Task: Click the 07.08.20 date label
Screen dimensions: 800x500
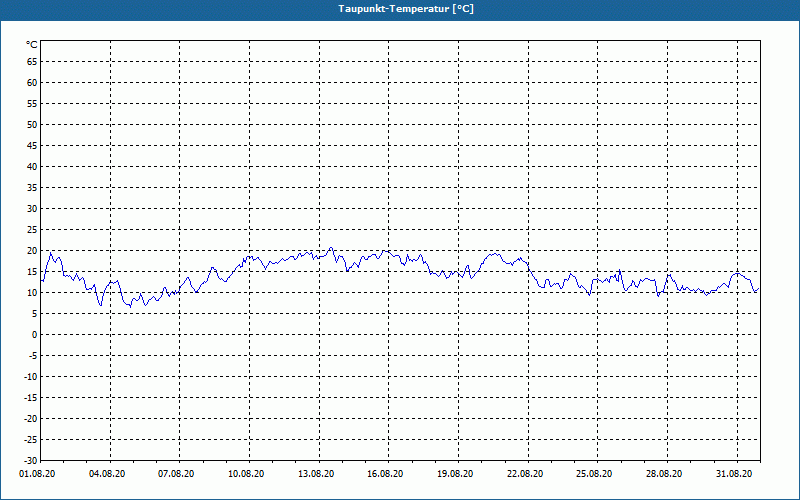Action: (x=176, y=474)
